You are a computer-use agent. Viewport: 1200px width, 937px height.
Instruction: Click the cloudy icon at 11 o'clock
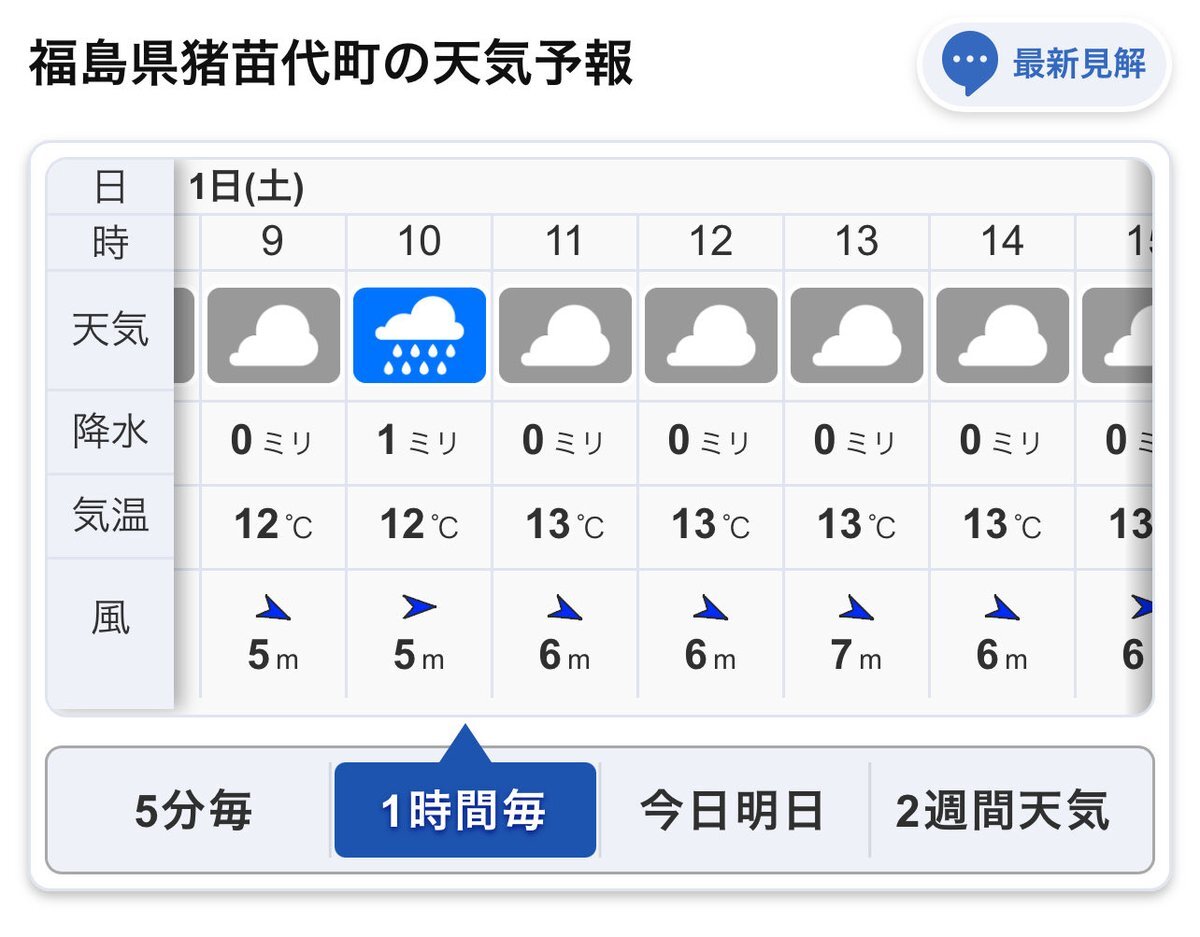click(x=565, y=336)
